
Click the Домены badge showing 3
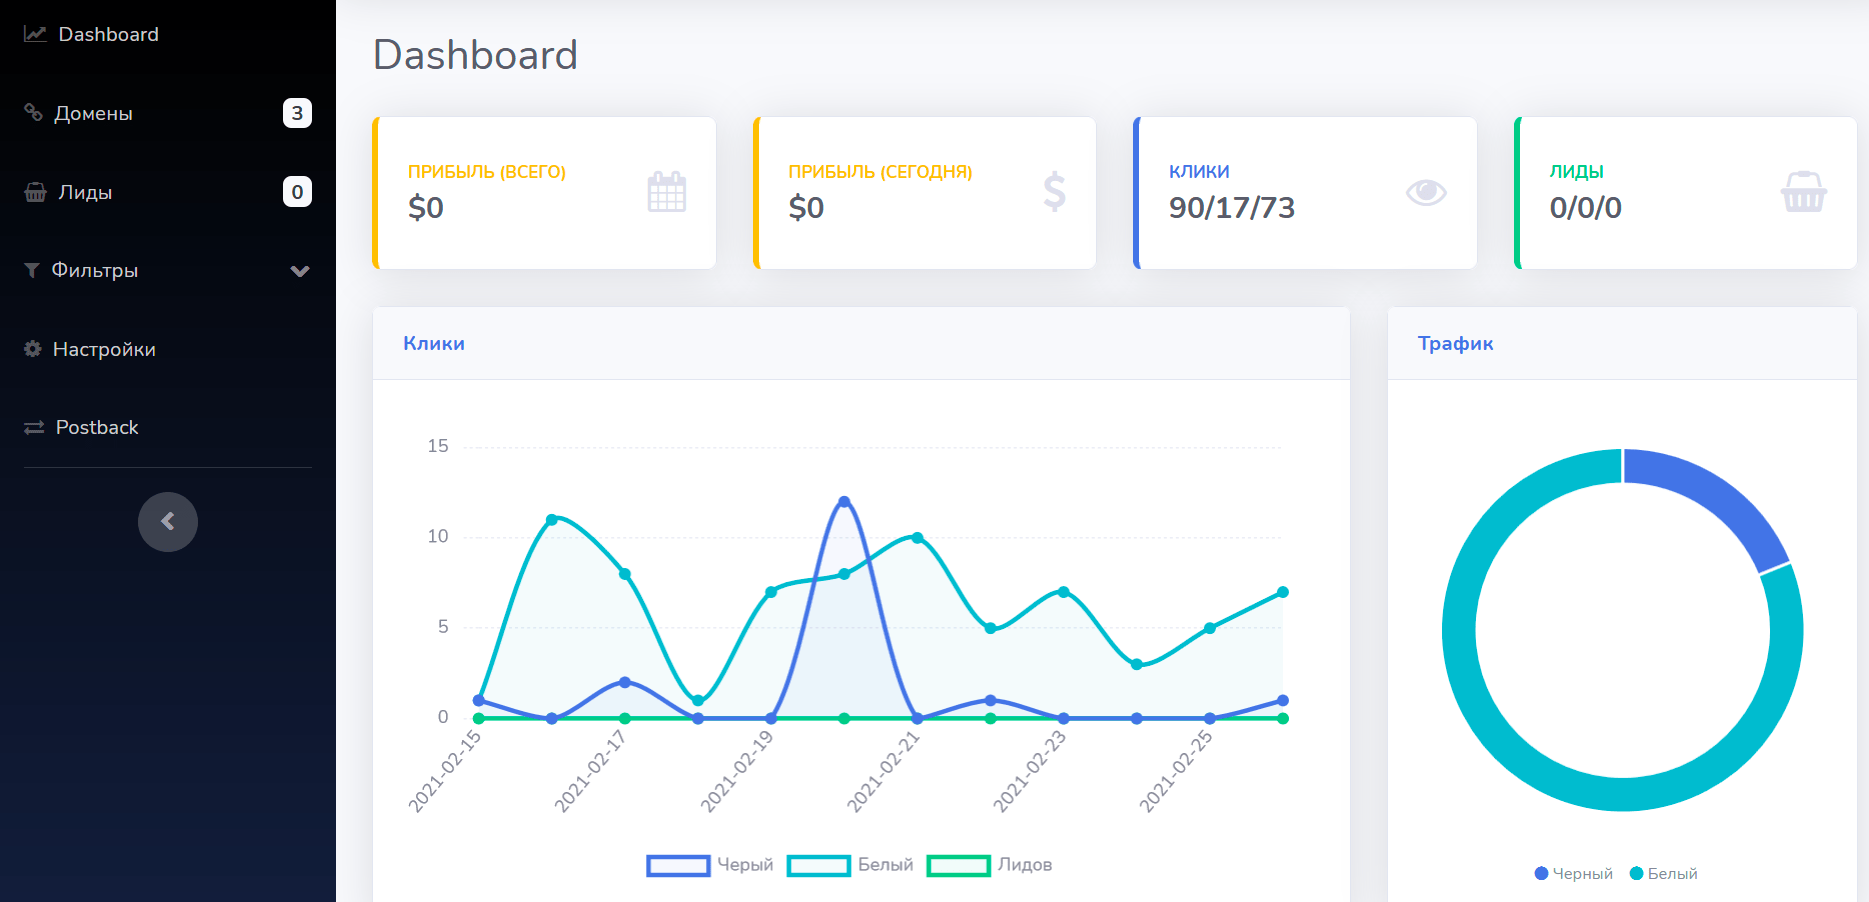297,113
